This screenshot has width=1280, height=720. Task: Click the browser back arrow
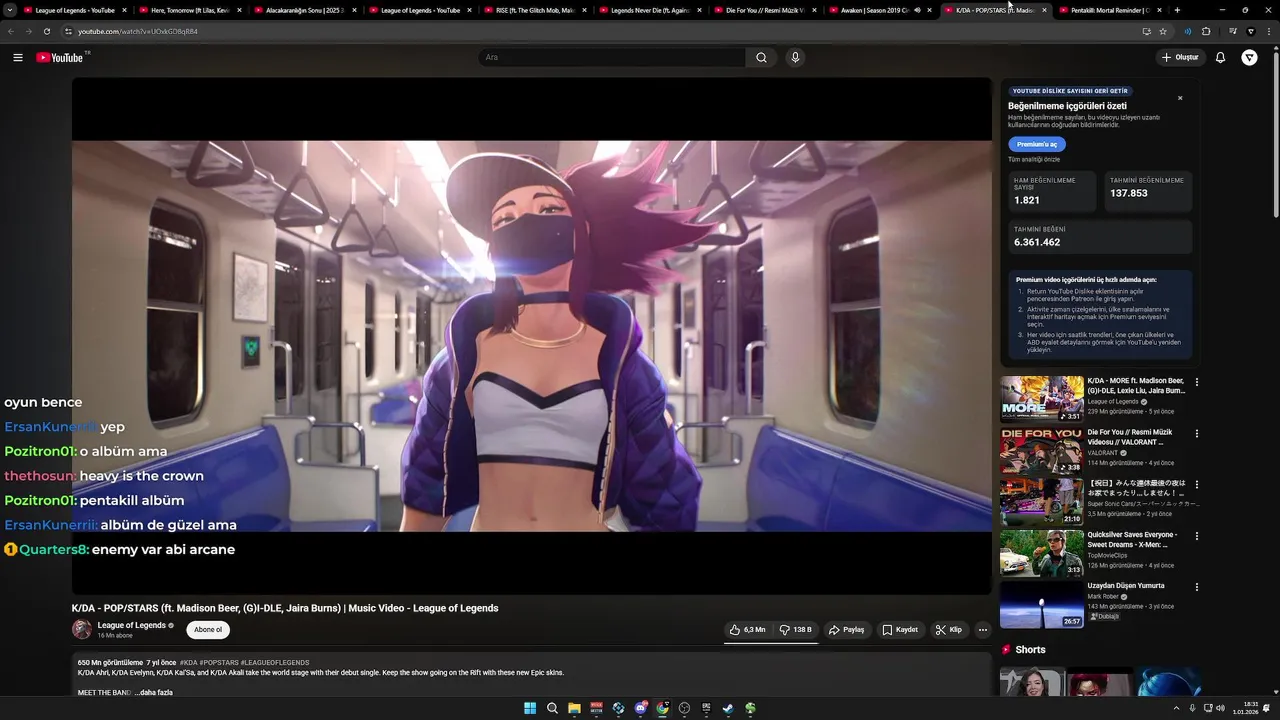click(x=11, y=31)
